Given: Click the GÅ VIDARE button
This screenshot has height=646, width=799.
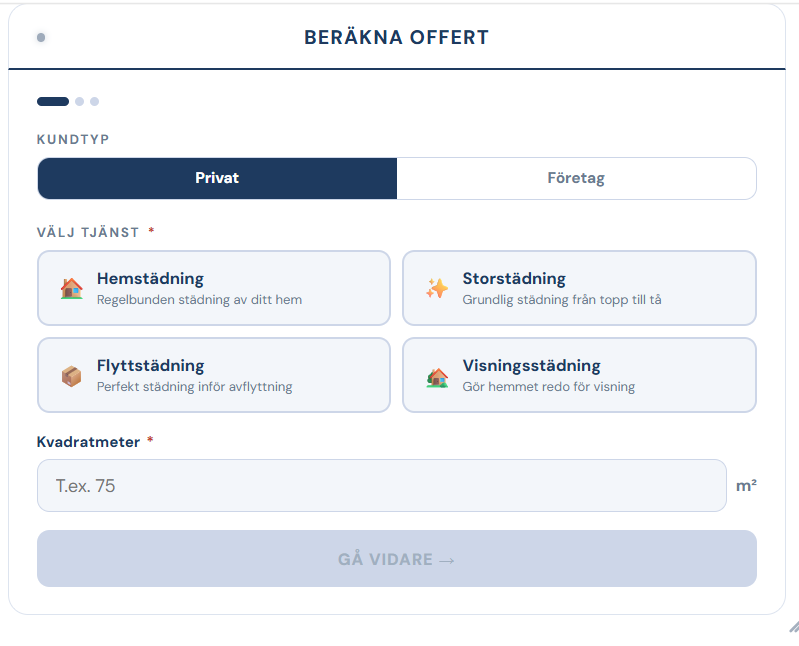Looking at the screenshot, I should [397, 558].
